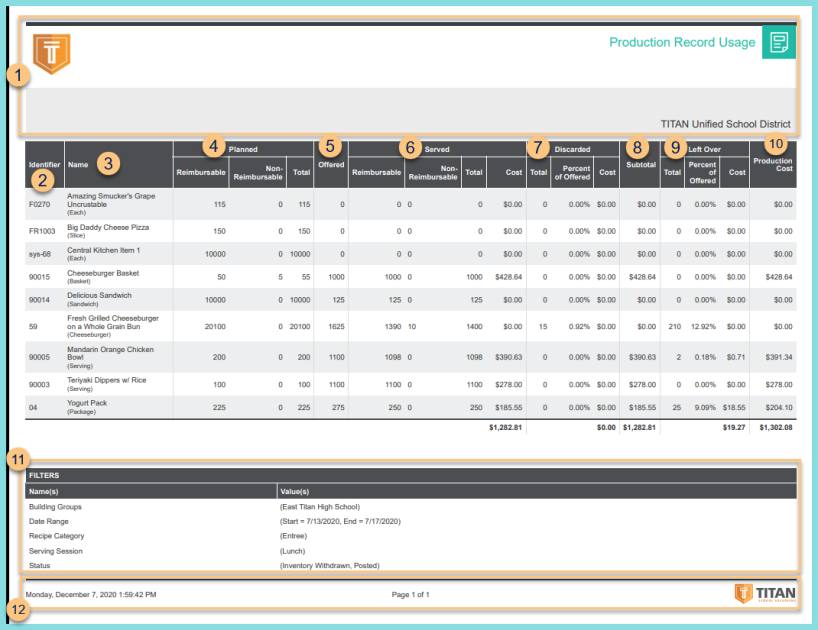Click identifier F0270 for Smucker's Grape Uncrustable
Image resolution: width=818 pixels, height=630 pixels.
(x=38, y=204)
